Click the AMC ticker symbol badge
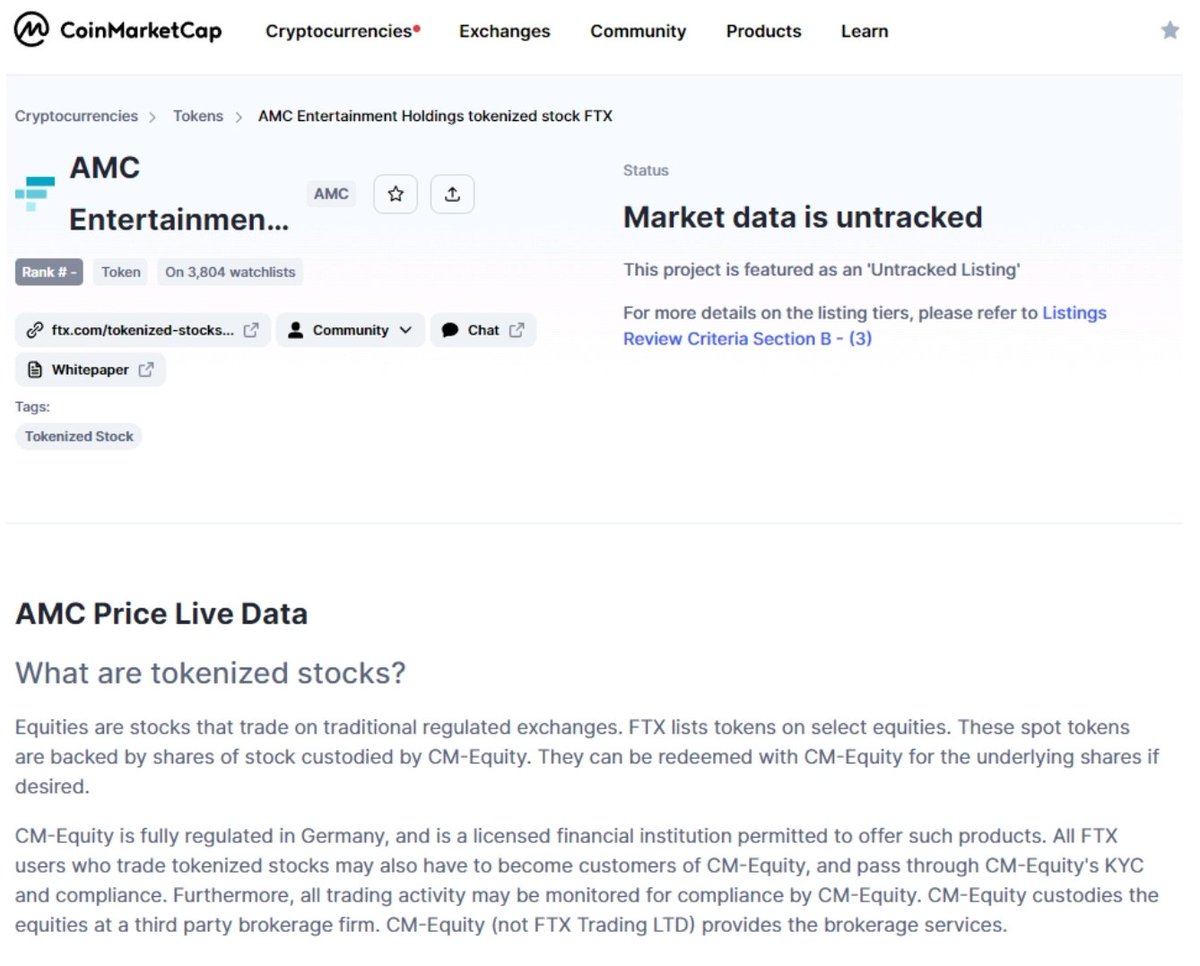1200x966 pixels. [x=331, y=194]
